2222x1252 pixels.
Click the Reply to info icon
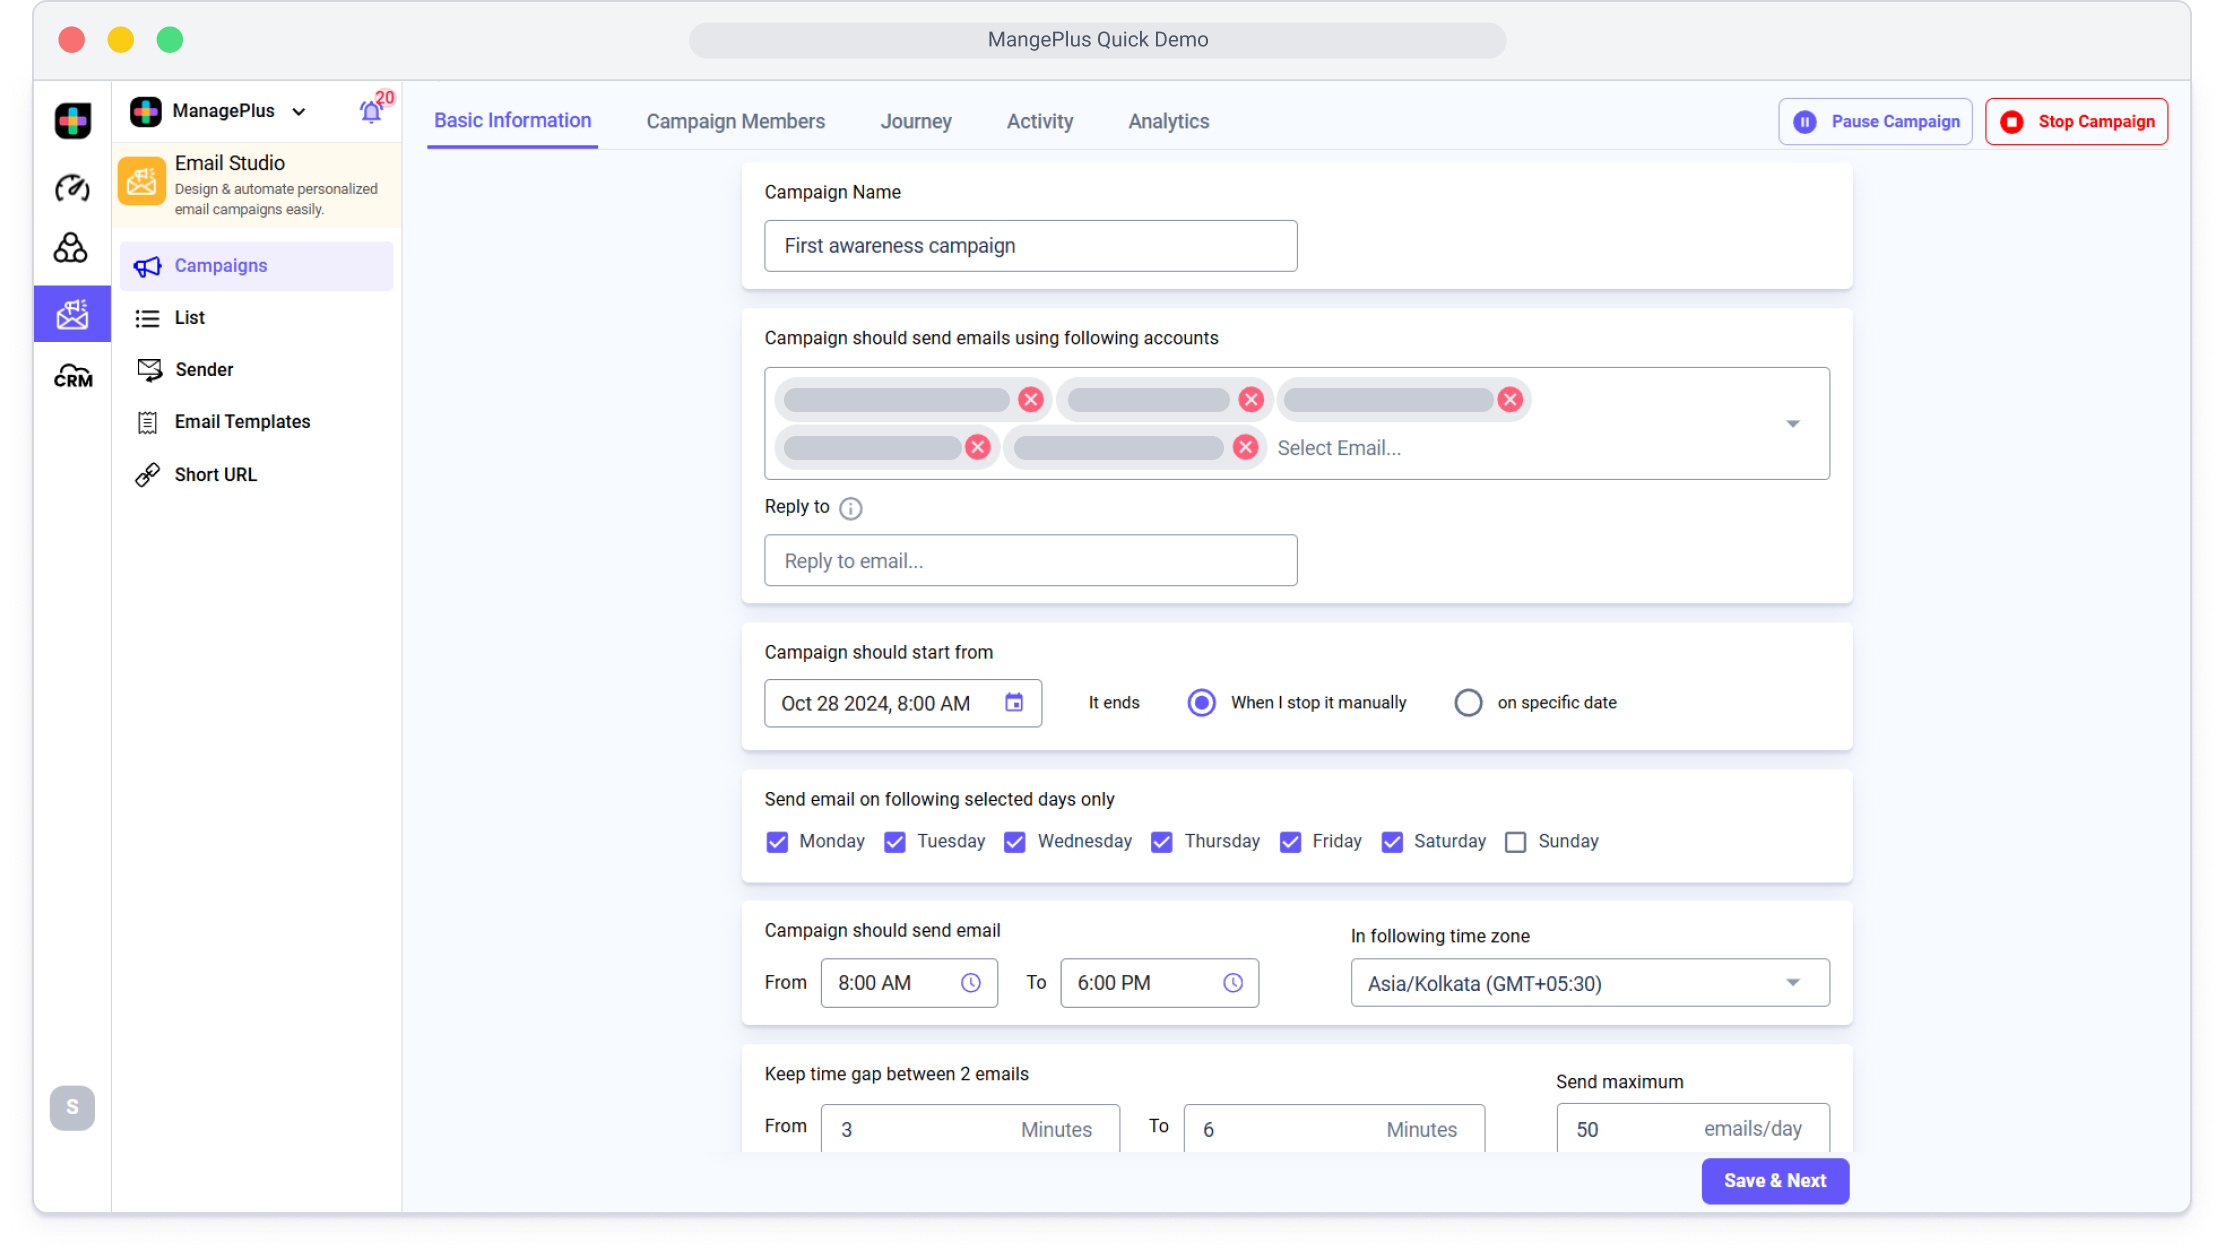click(850, 508)
